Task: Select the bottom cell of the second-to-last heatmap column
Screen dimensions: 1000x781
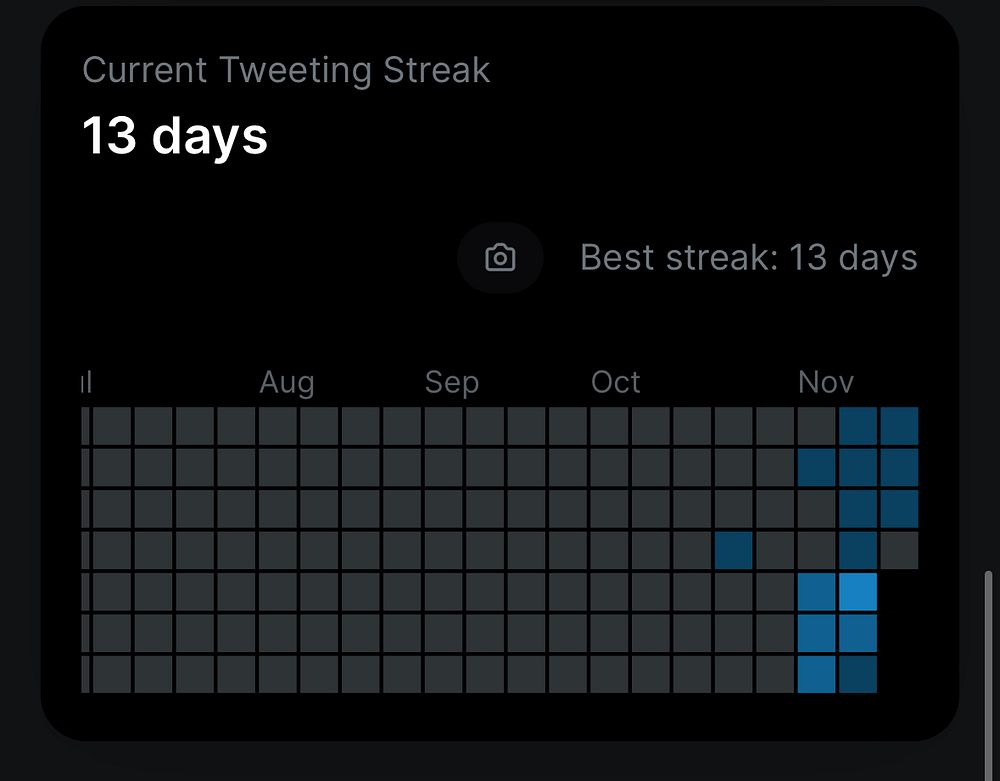Action: (x=858, y=674)
